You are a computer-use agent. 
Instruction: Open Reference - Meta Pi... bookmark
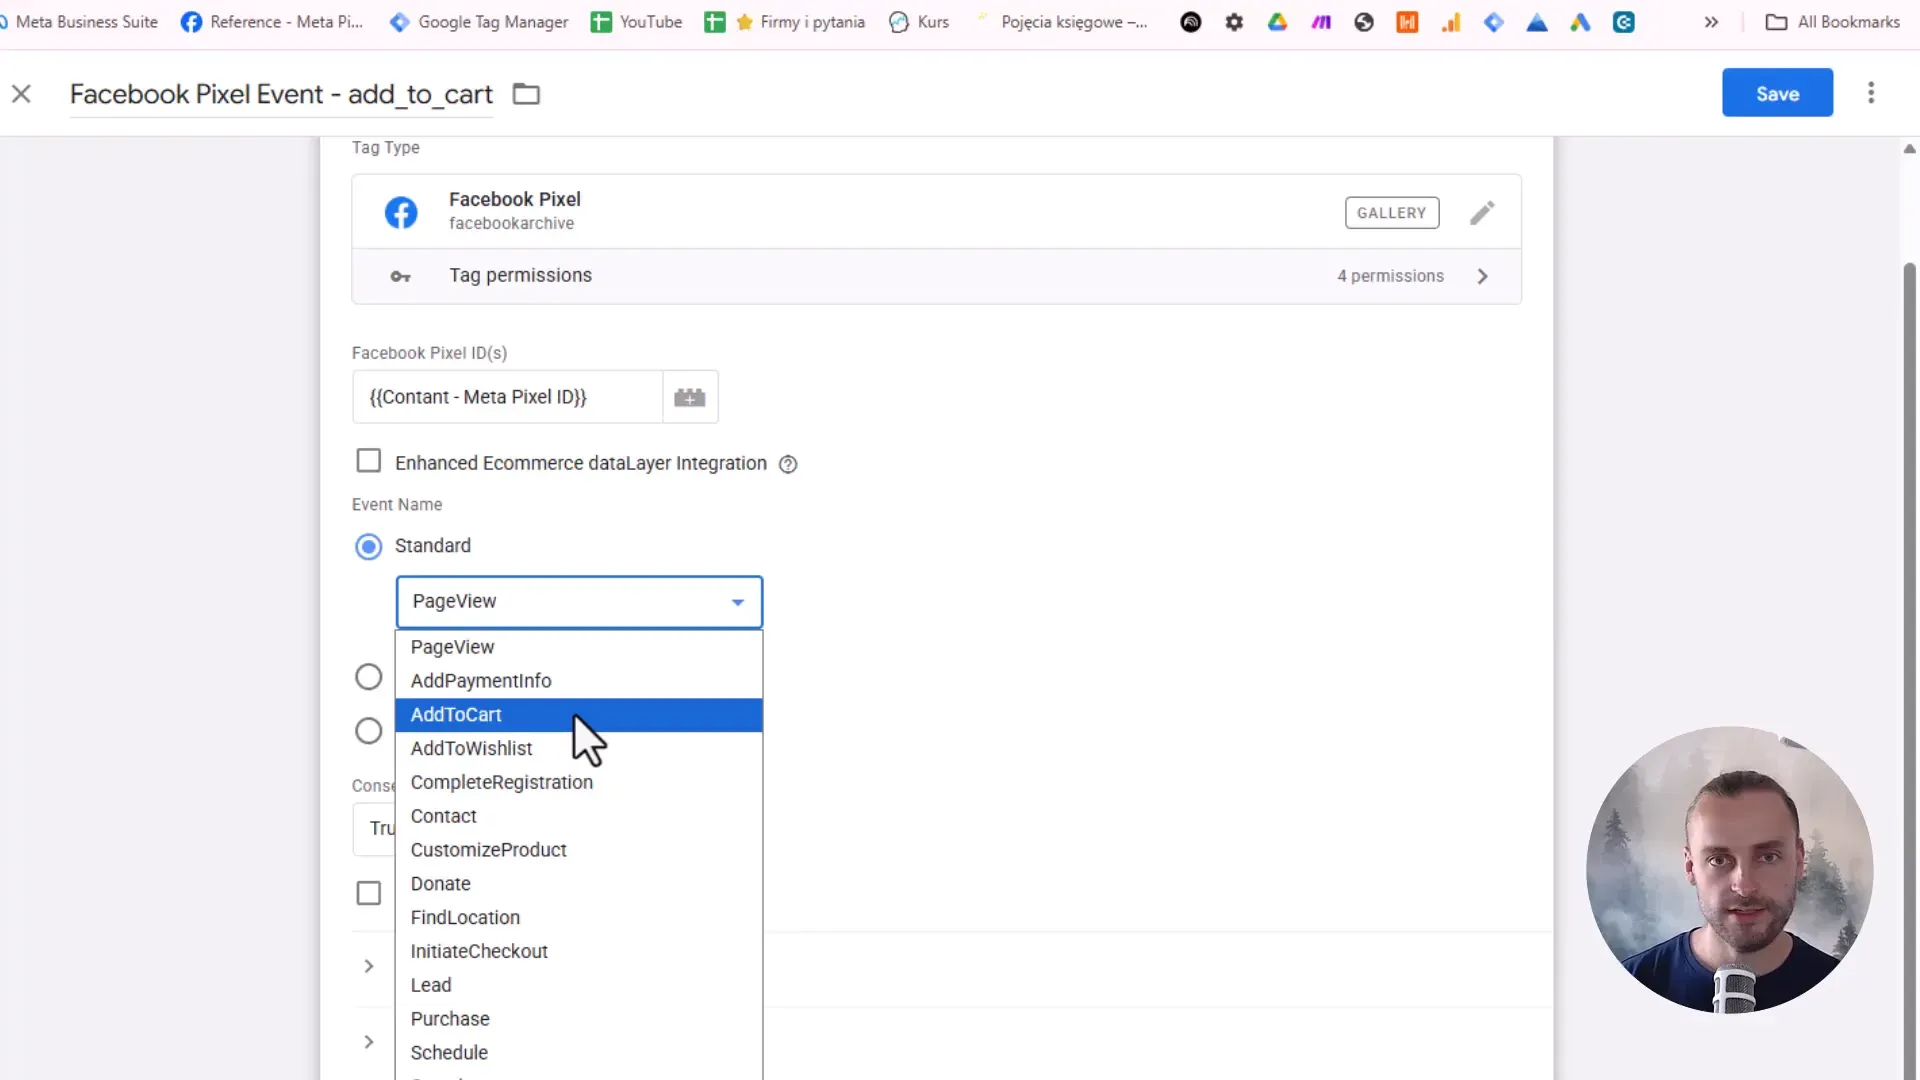[x=272, y=22]
